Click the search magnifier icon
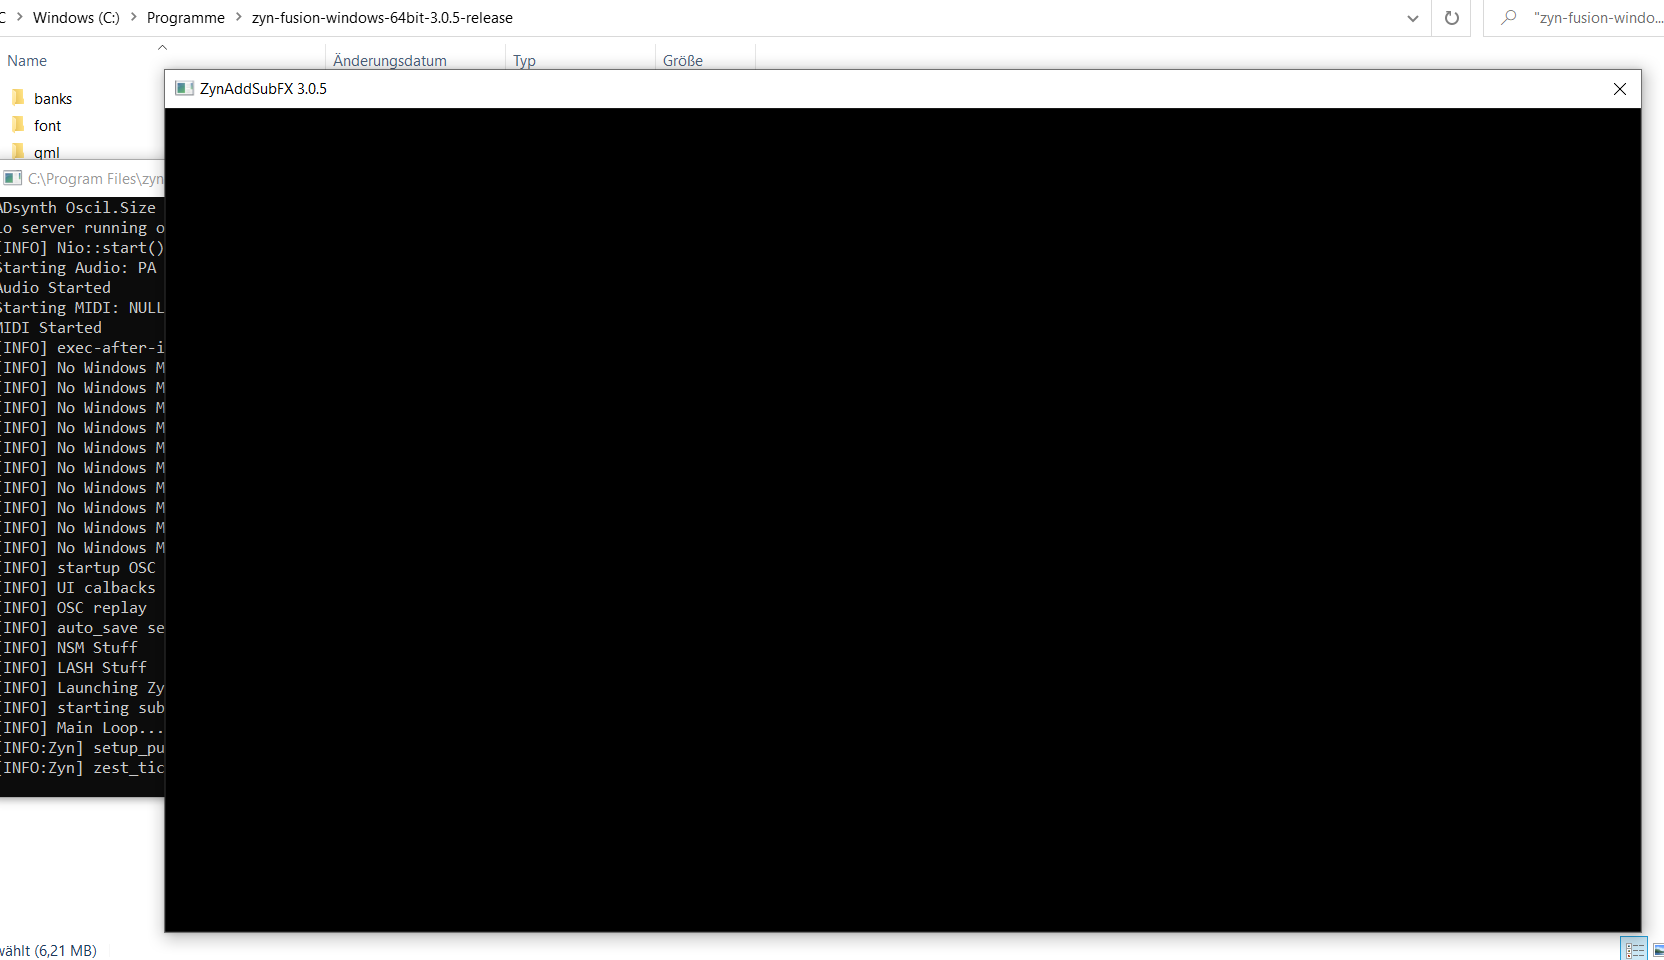 click(x=1509, y=18)
